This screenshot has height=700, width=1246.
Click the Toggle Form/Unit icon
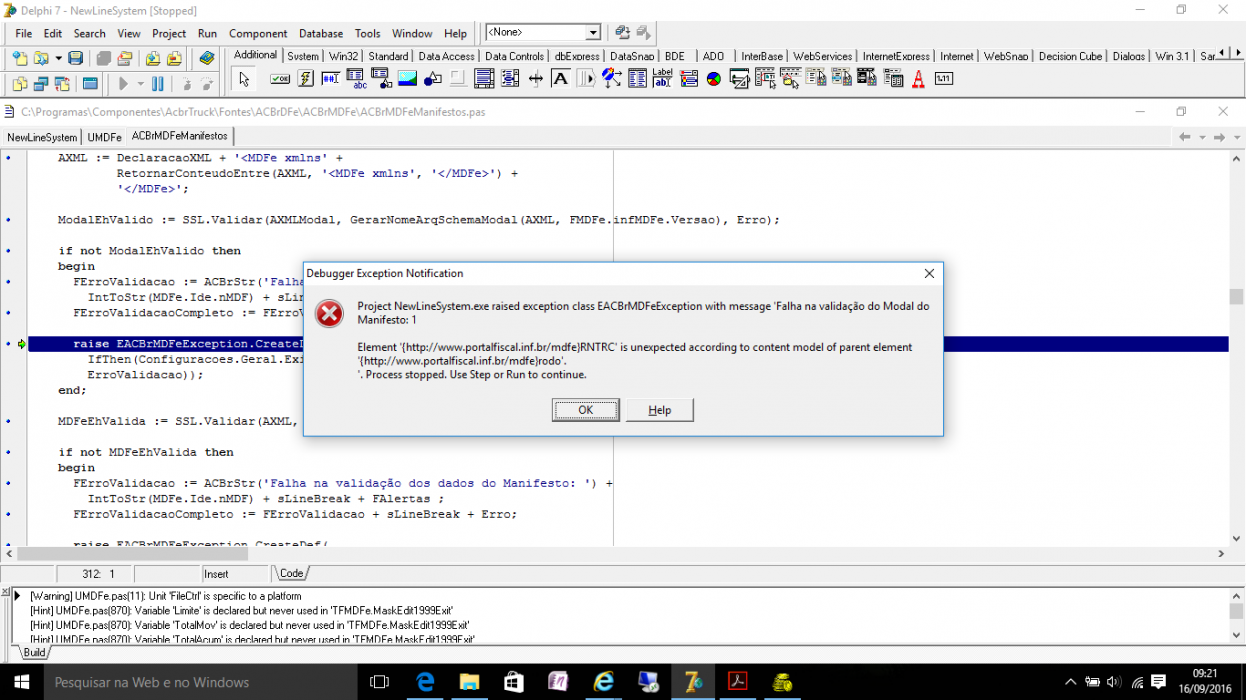tap(62, 84)
